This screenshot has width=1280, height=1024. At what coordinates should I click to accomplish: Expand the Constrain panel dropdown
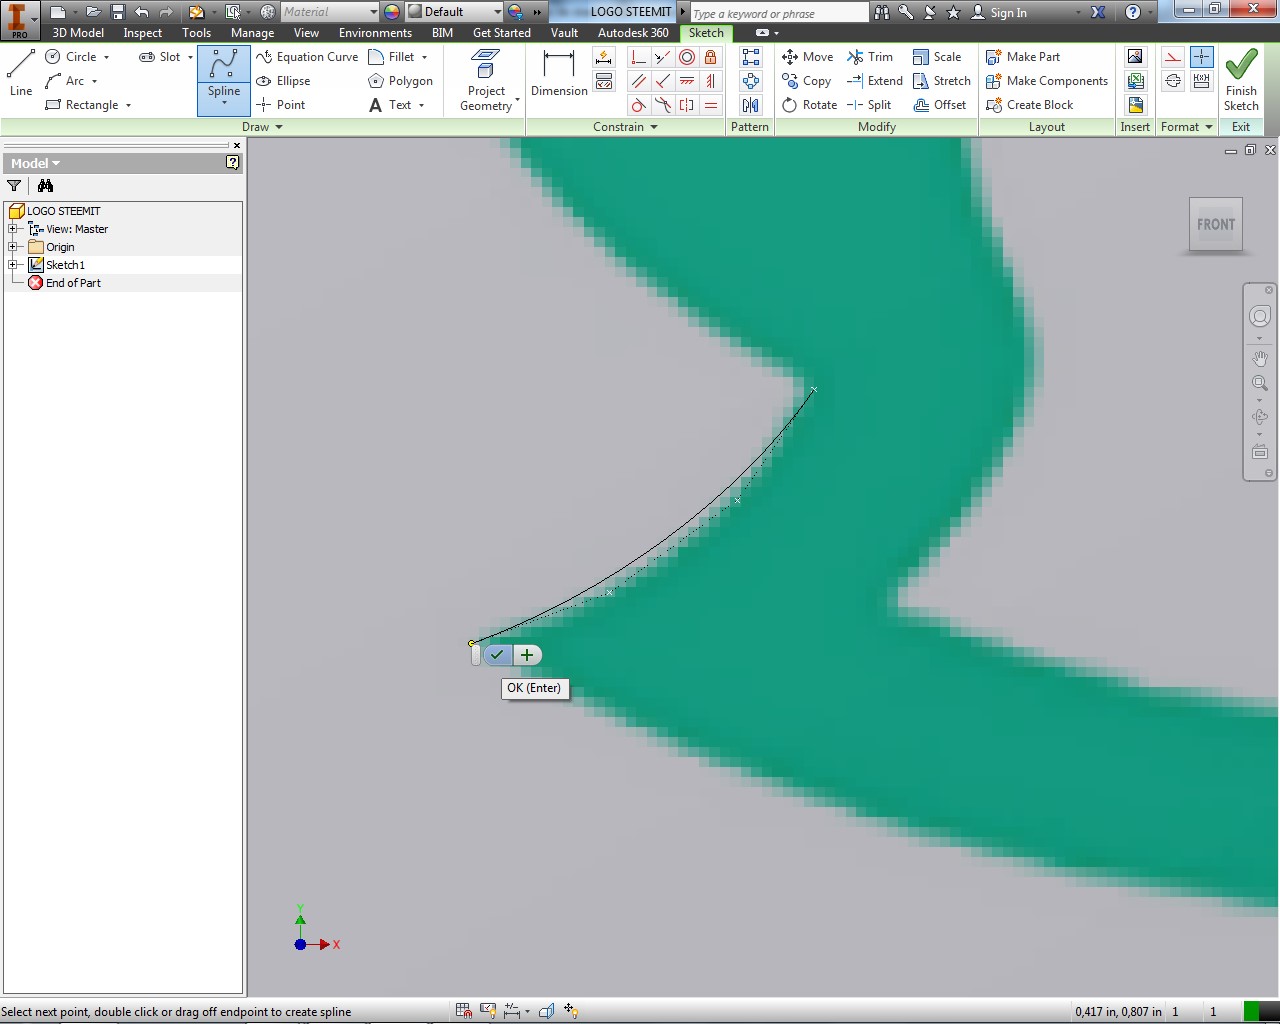pos(626,127)
